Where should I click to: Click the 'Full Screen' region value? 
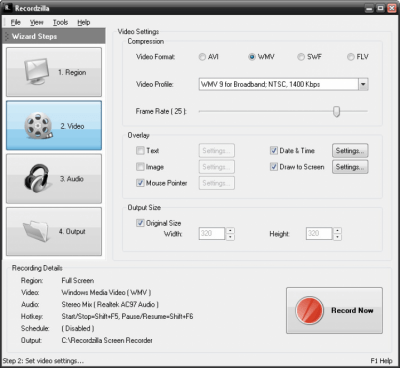click(x=78, y=280)
